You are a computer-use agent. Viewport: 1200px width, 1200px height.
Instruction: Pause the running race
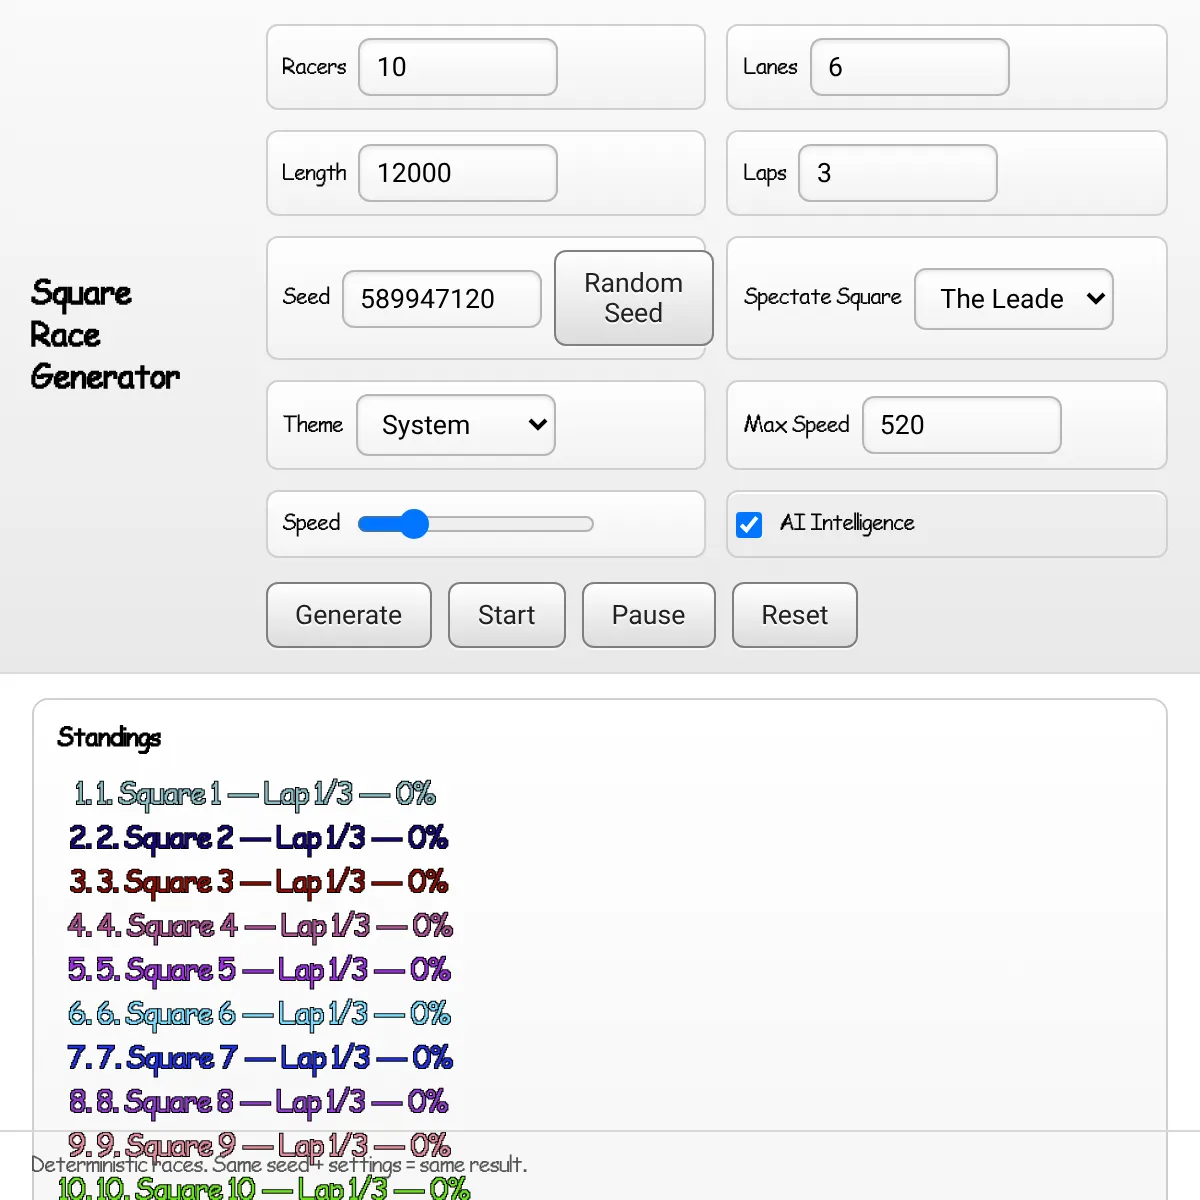tap(648, 615)
